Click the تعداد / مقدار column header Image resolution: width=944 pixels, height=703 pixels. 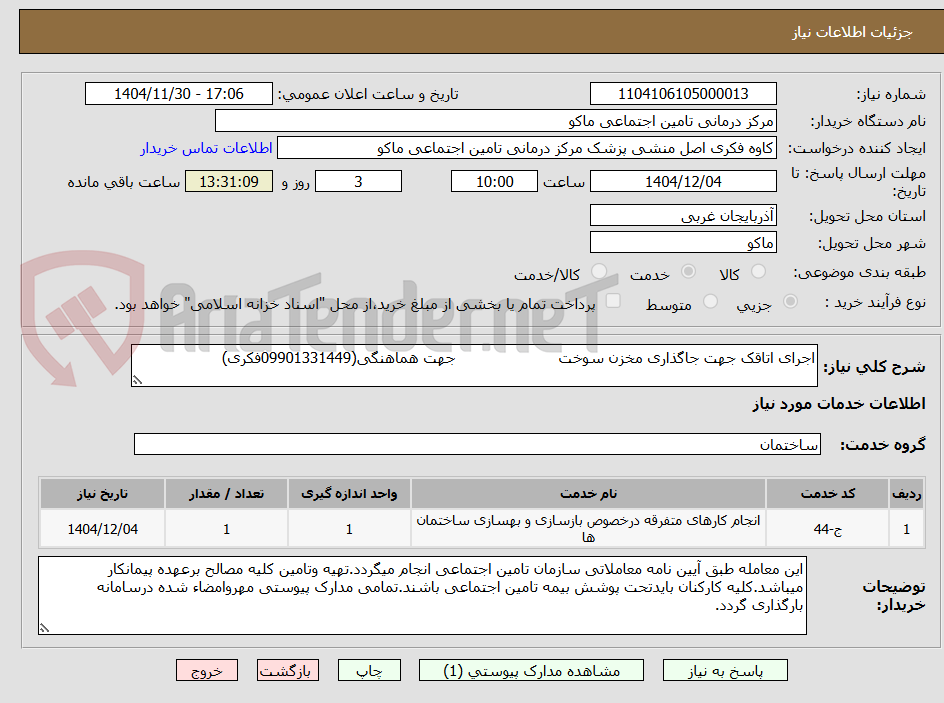click(x=226, y=494)
